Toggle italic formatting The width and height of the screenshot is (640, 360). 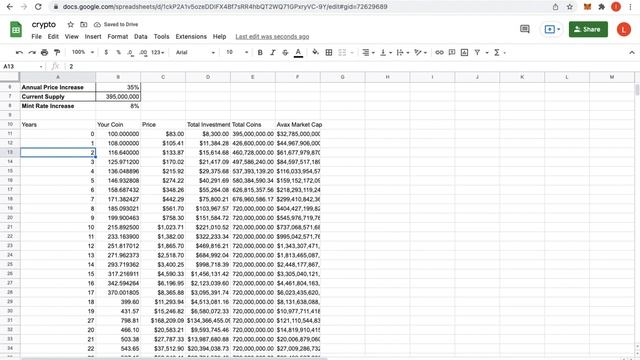tap(273, 52)
